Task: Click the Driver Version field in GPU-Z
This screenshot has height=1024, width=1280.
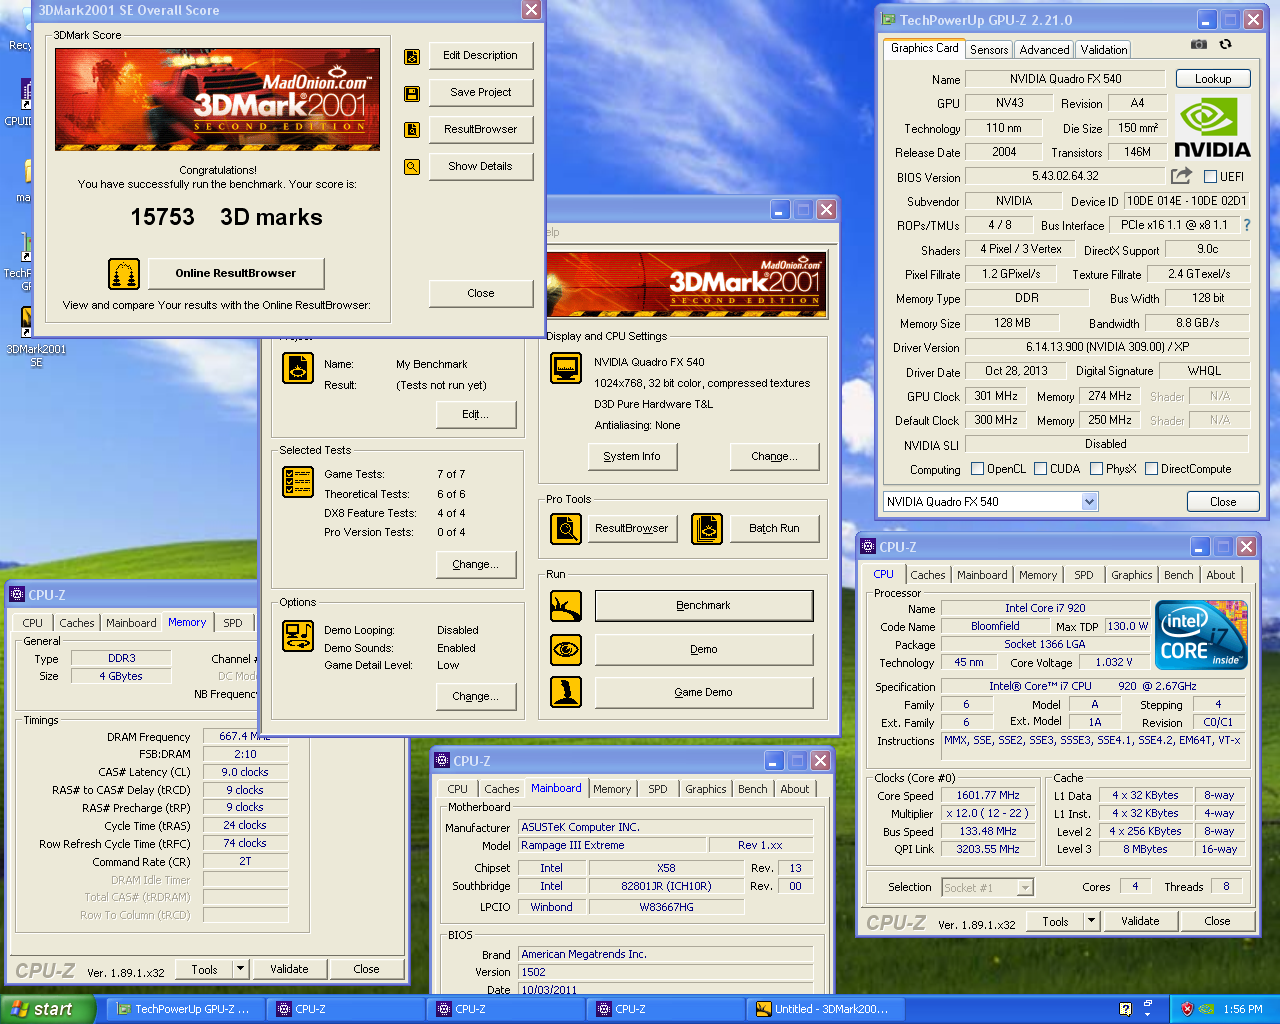Action: tap(1108, 347)
